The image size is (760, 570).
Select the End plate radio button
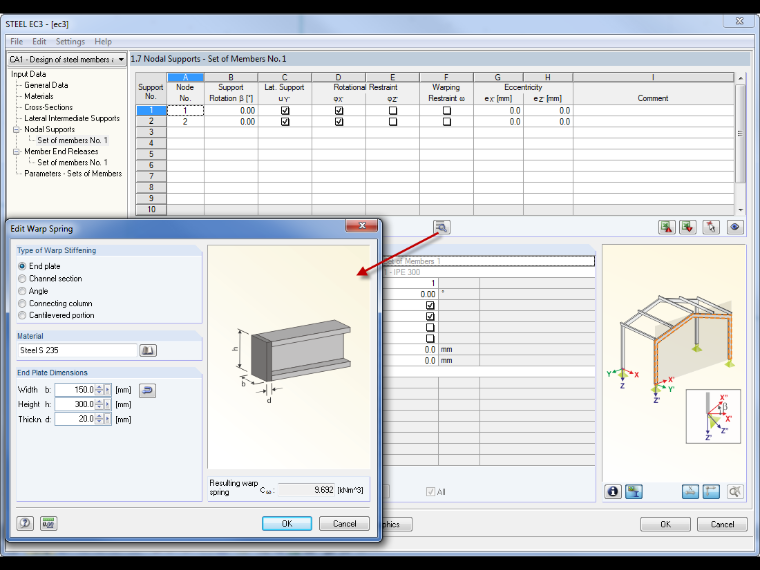(x=22, y=266)
